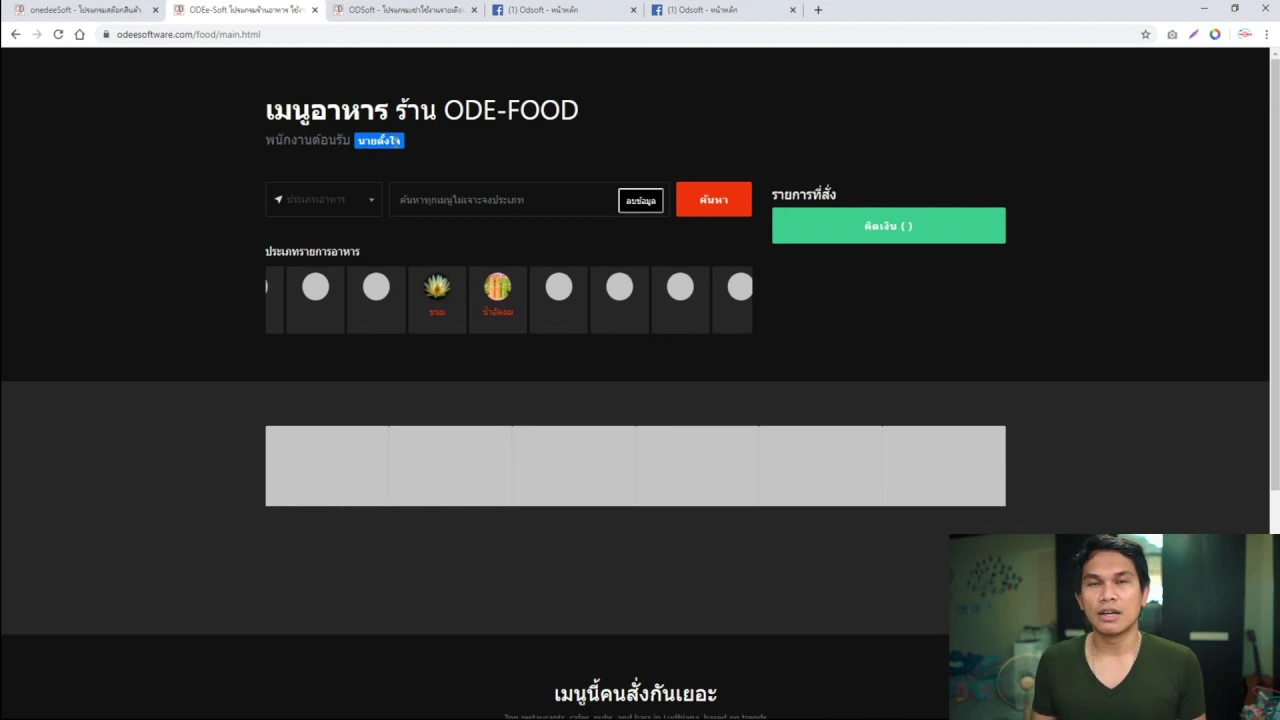The width and height of the screenshot is (1280, 720).
Task: Click the ลบข้อมูล clear button
Action: click(x=641, y=200)
